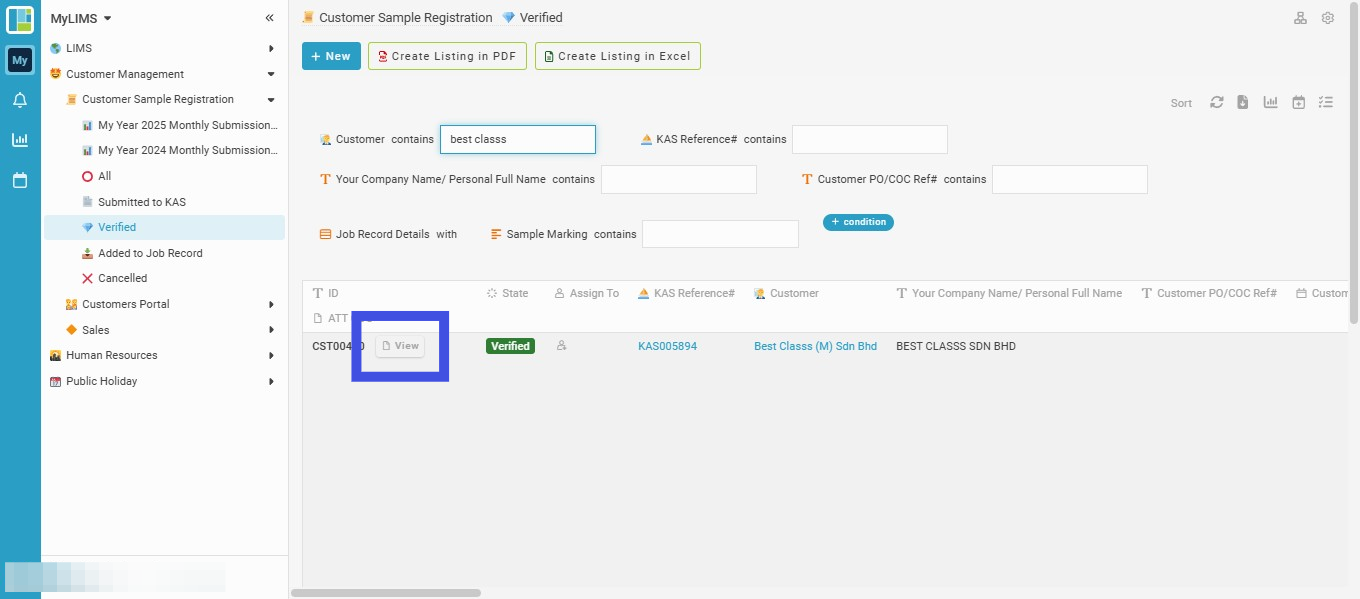Click the KAS Reference# filter field
This screenshot has height=599, width=1360.
click(870, 139)
